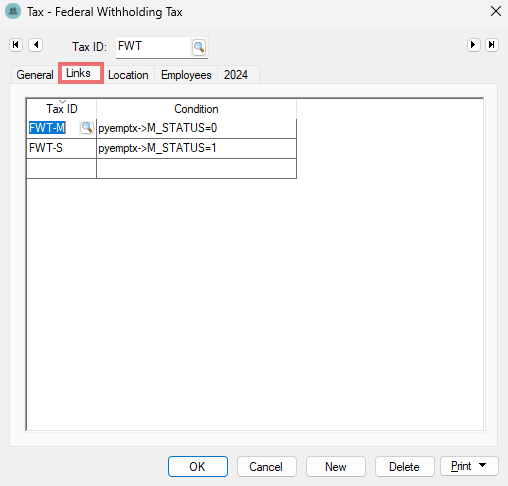Open lookup icon in the FWT-M cell

87,128
